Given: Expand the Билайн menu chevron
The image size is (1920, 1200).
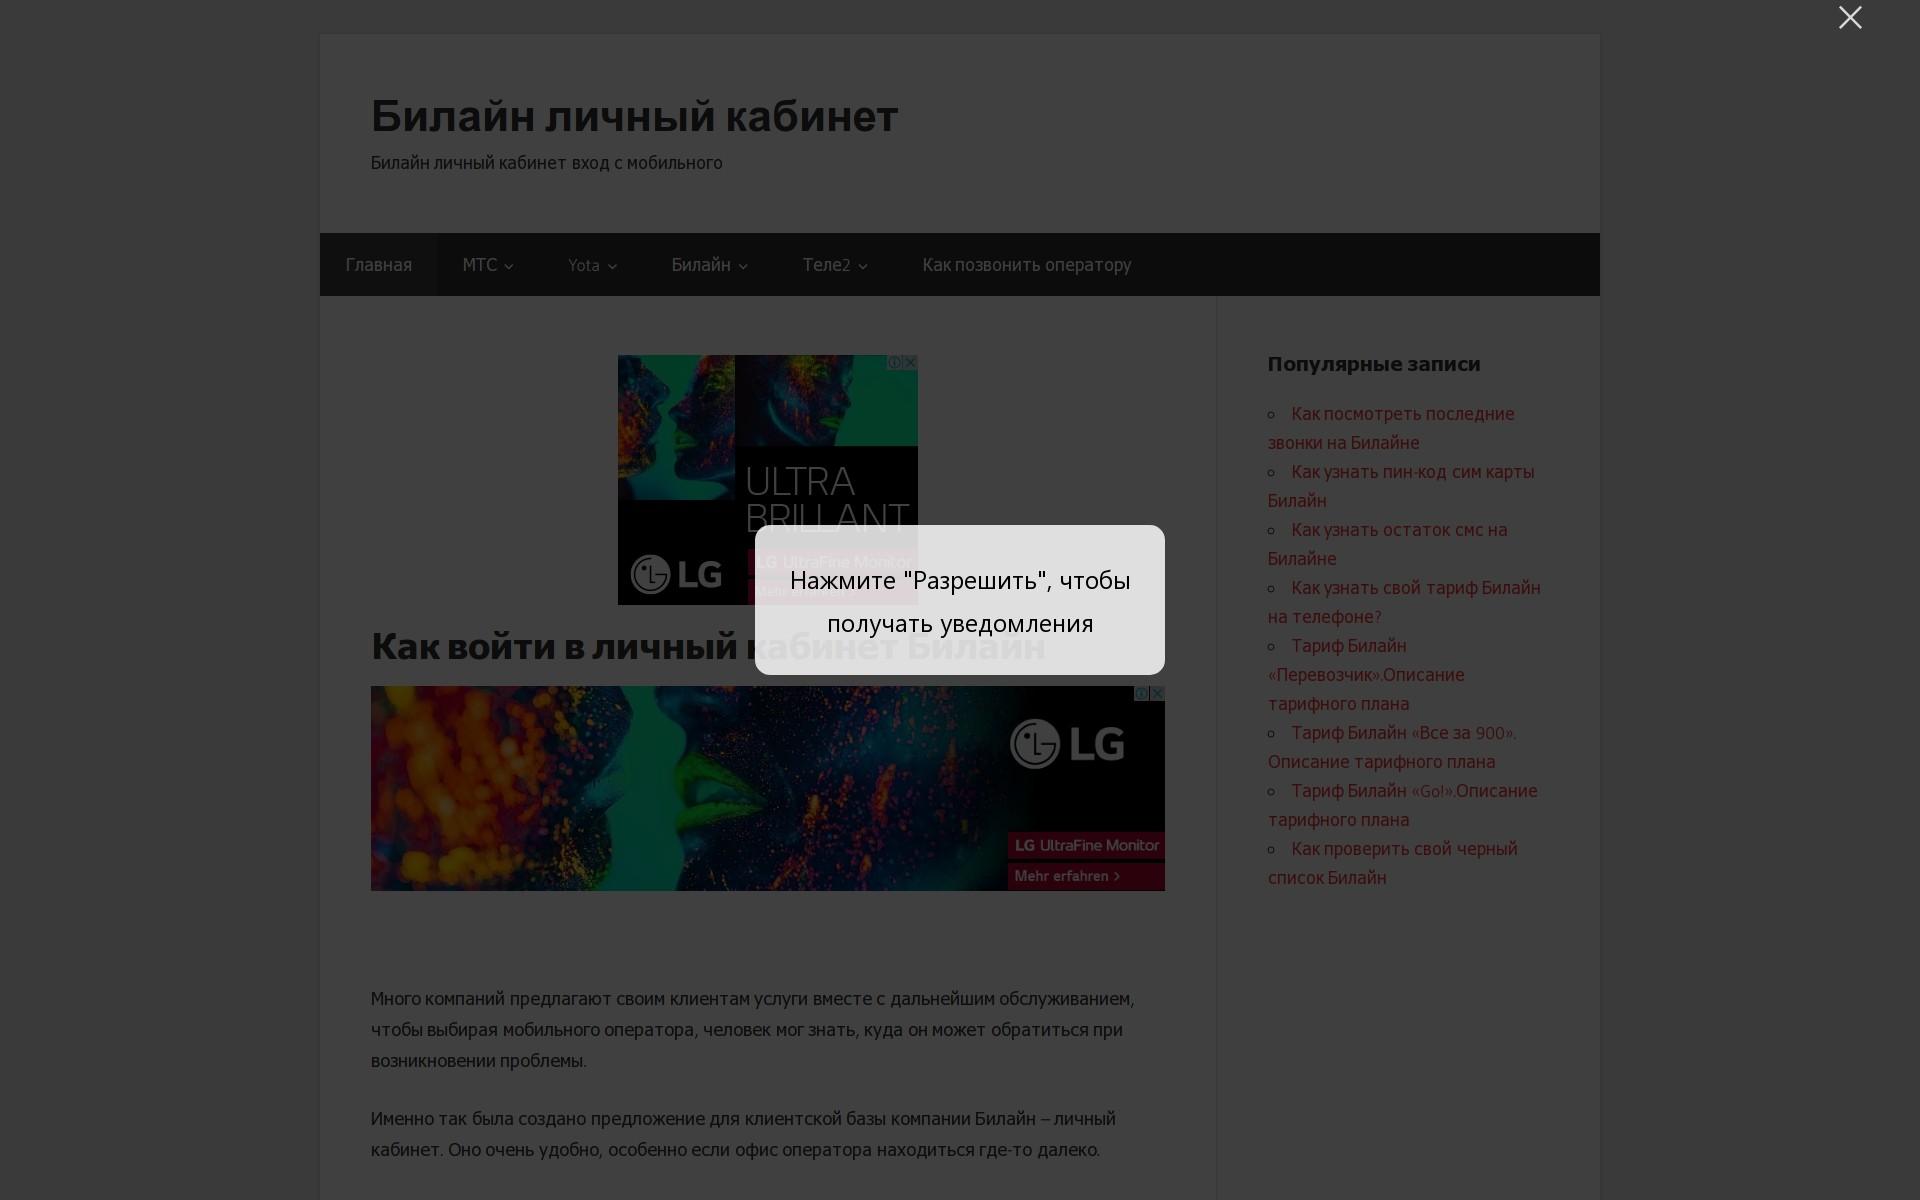Looking at the screenshot, I should point(743,266).
